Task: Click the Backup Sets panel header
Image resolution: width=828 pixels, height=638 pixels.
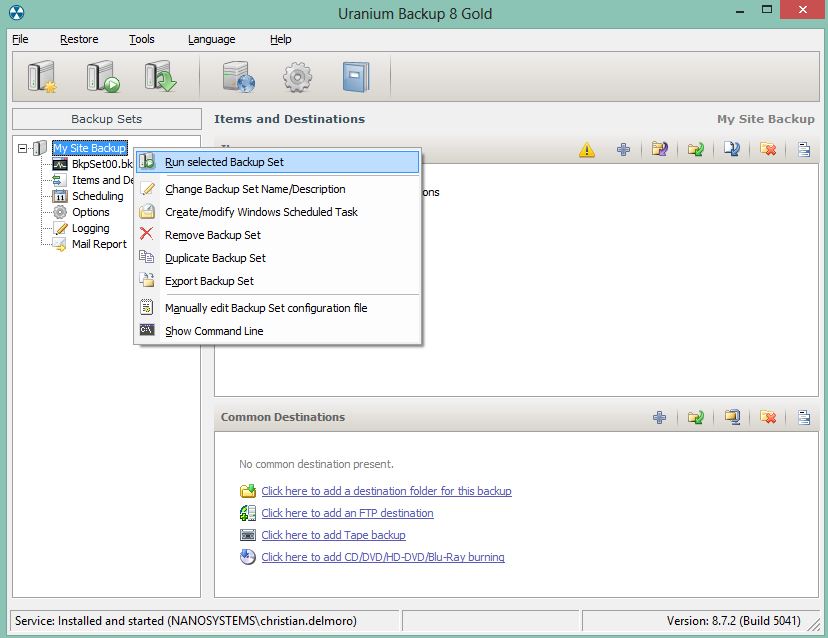Action: [107, 119]
